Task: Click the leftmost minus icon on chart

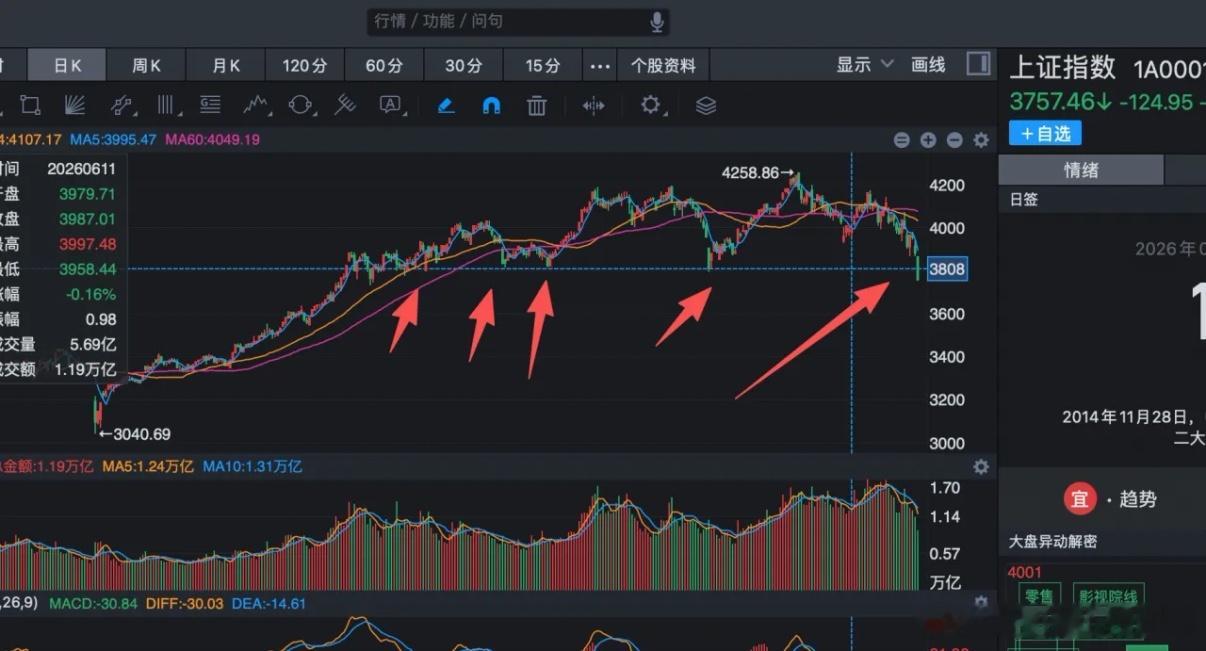Action: 901,140
